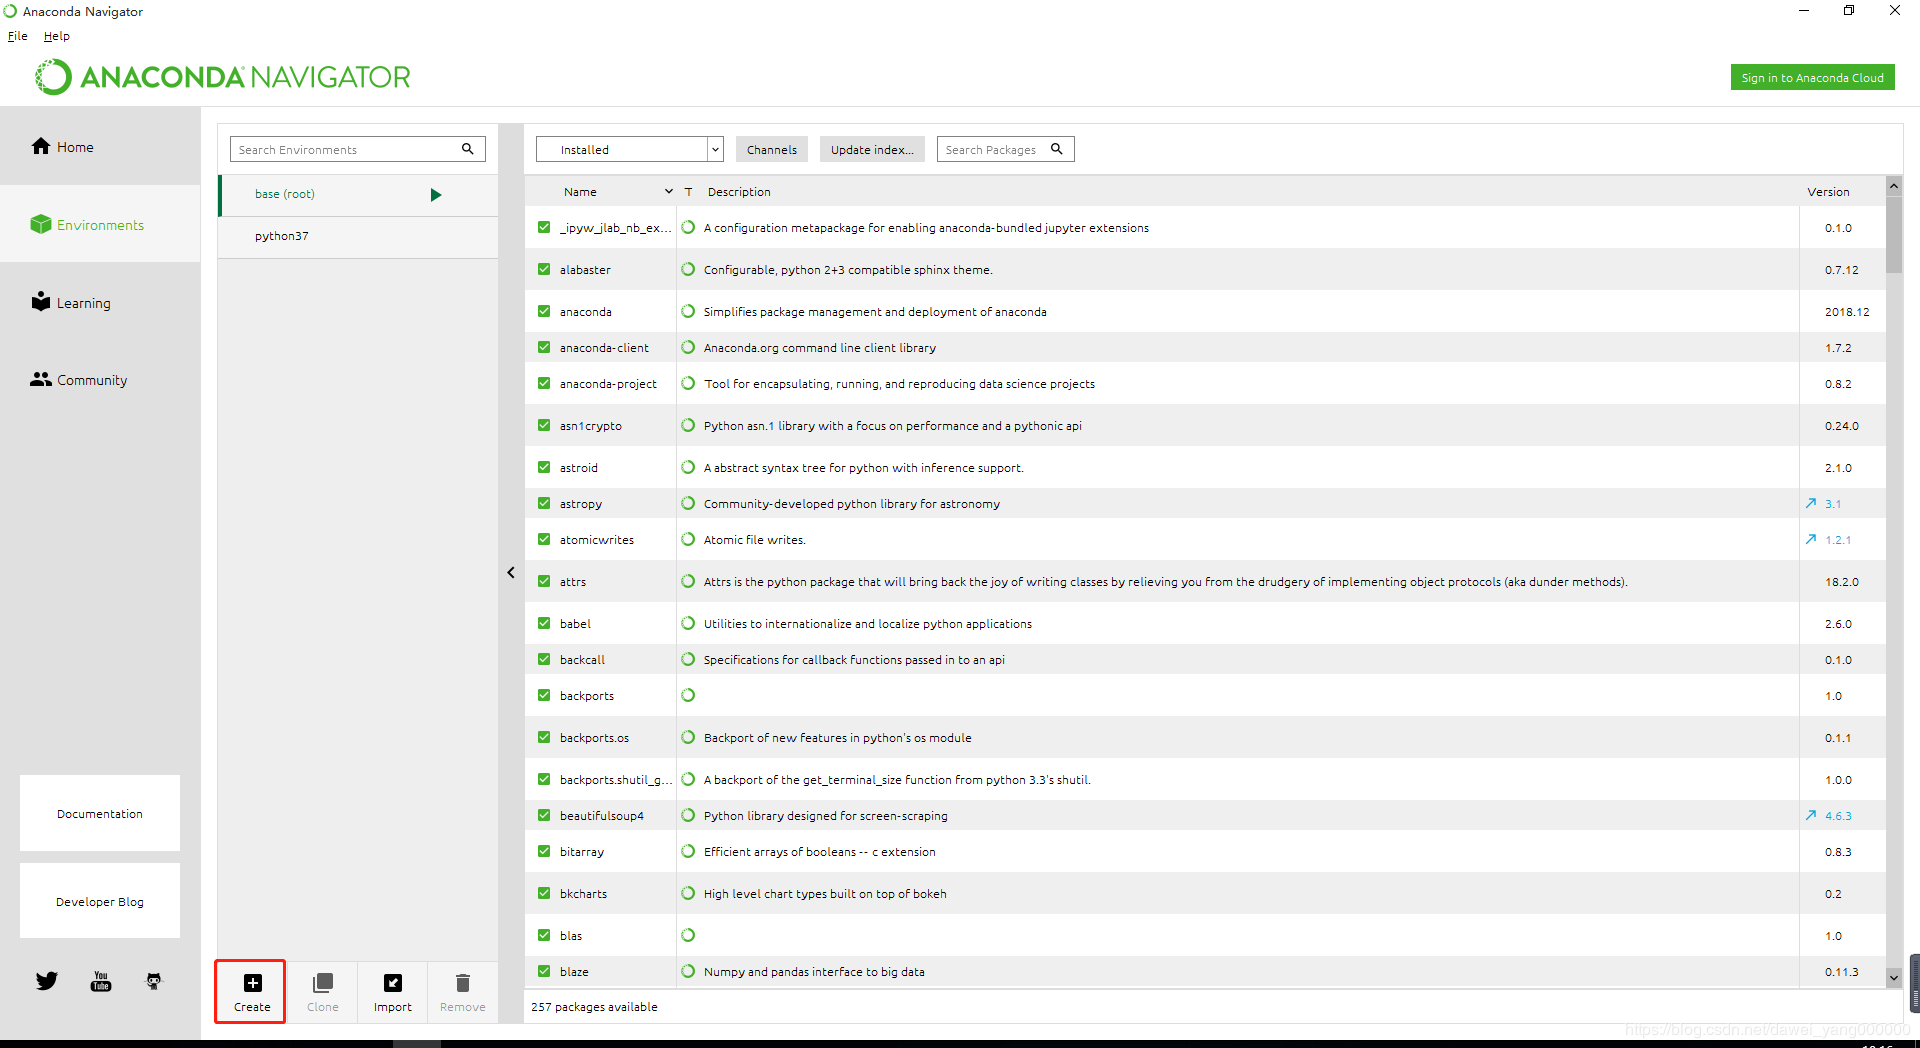Click the Update index... button
This screenshot has width=1920, height=1048.
click(x=872, y=149)
